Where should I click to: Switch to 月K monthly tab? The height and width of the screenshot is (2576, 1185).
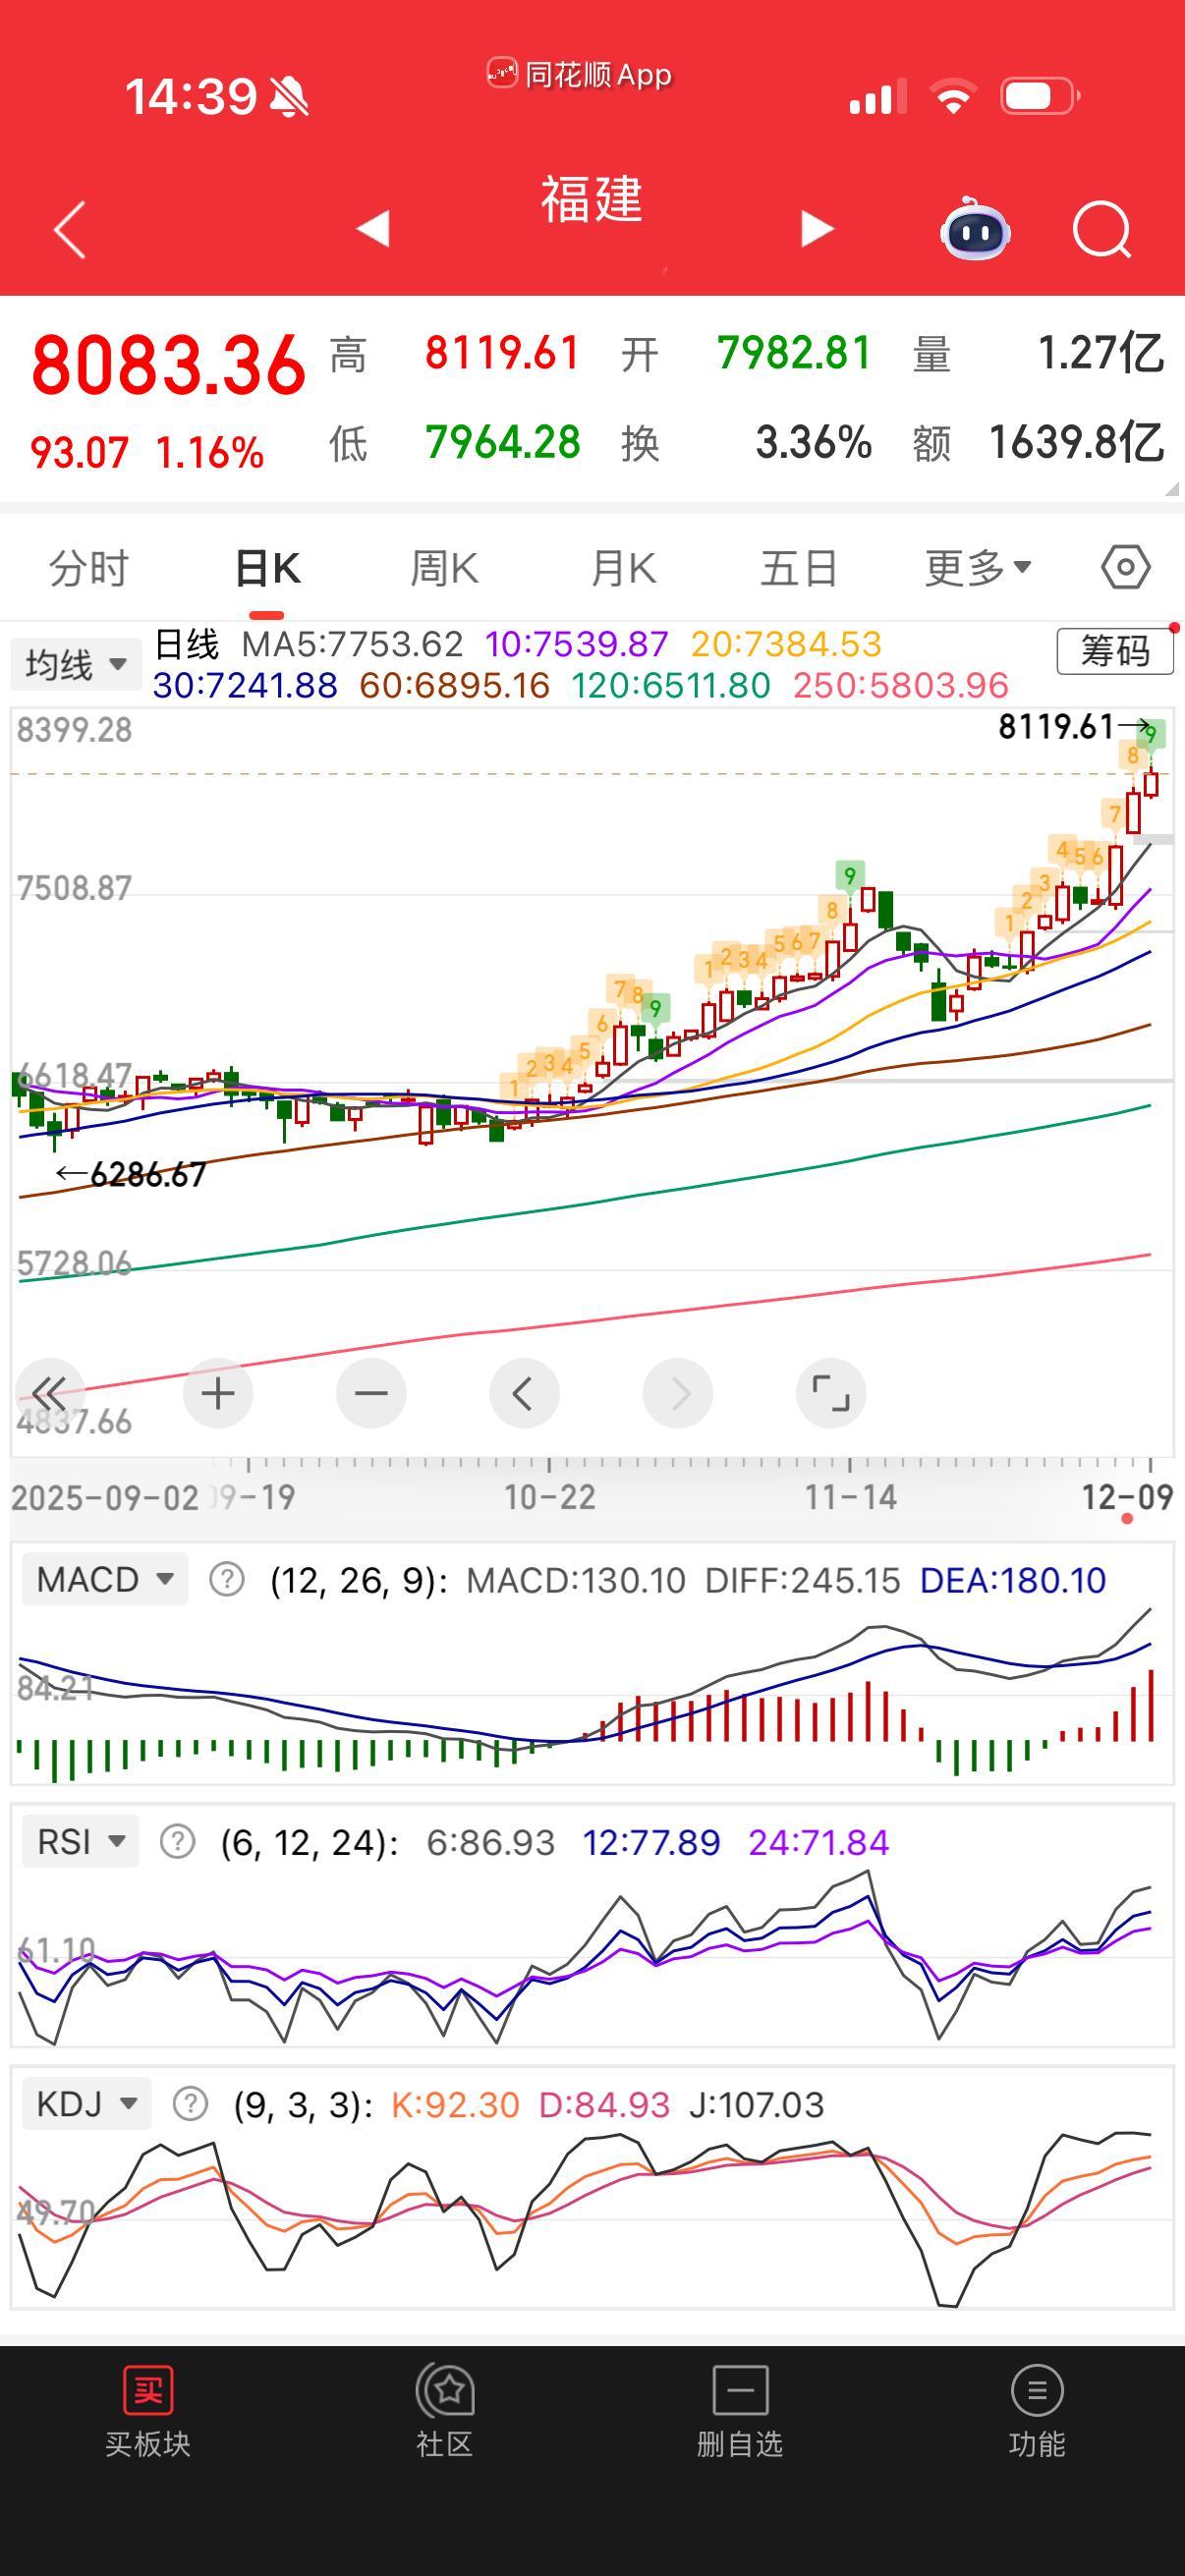pyautogui.click(x=622, y=568)
